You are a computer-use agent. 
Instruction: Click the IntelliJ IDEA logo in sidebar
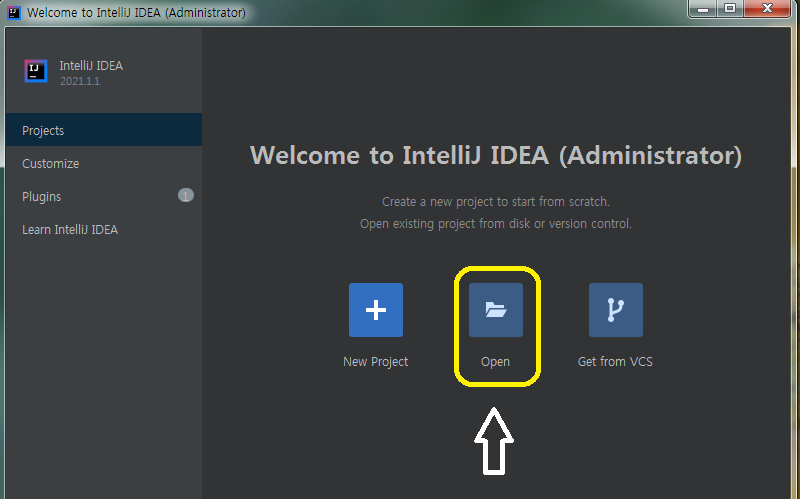pyautogui.click(x=36, y=71)
